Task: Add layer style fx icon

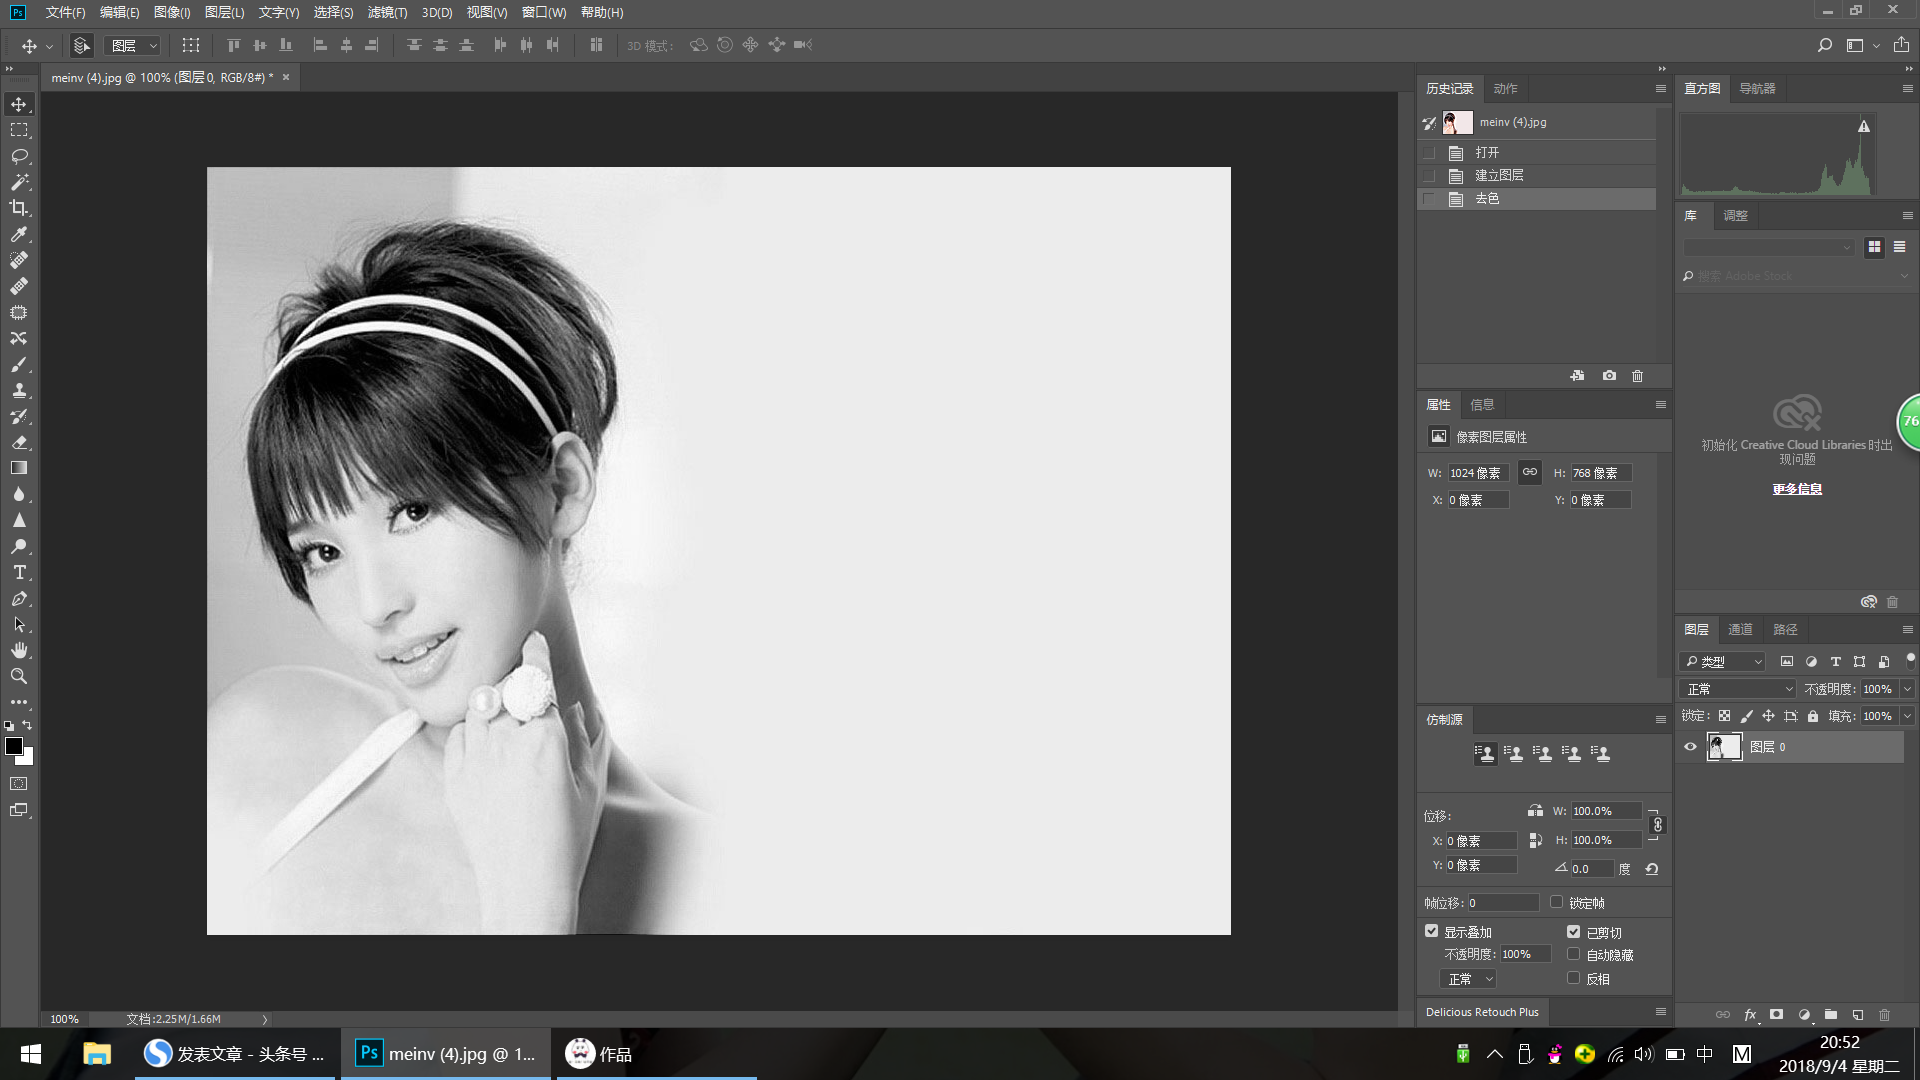Action: click(1750, 1014)
